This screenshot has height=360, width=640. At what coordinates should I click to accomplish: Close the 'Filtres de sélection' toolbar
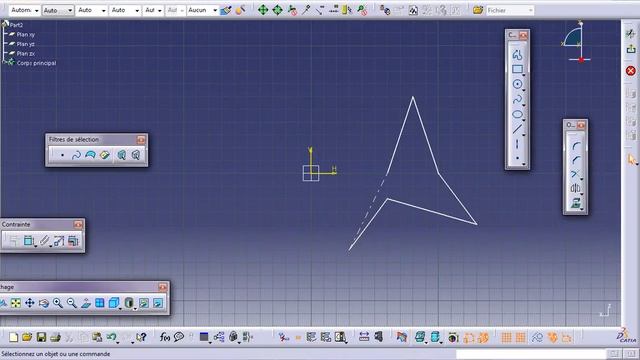coord(141,140)
